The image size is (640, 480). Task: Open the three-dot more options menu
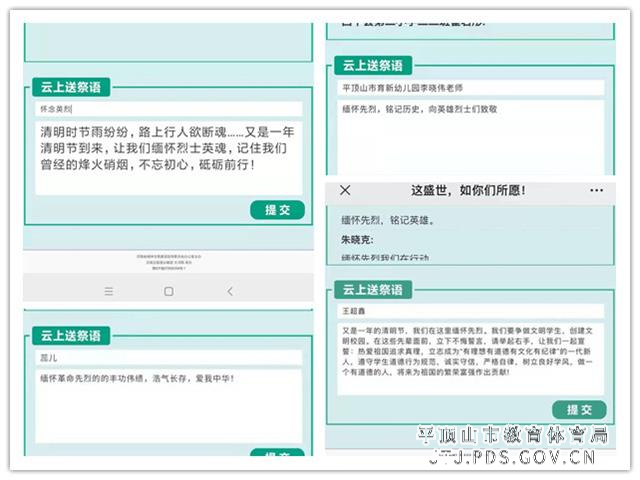click(596, 190)
